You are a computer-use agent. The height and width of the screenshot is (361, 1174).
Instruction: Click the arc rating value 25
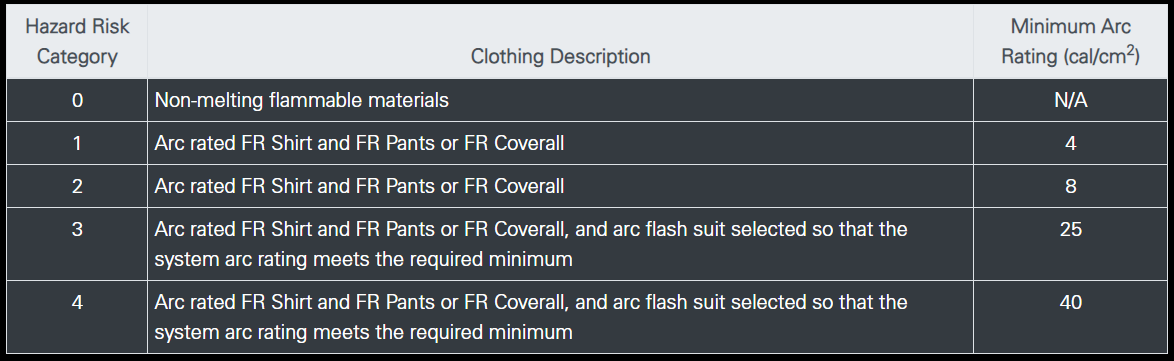[x=1071, y=229]
